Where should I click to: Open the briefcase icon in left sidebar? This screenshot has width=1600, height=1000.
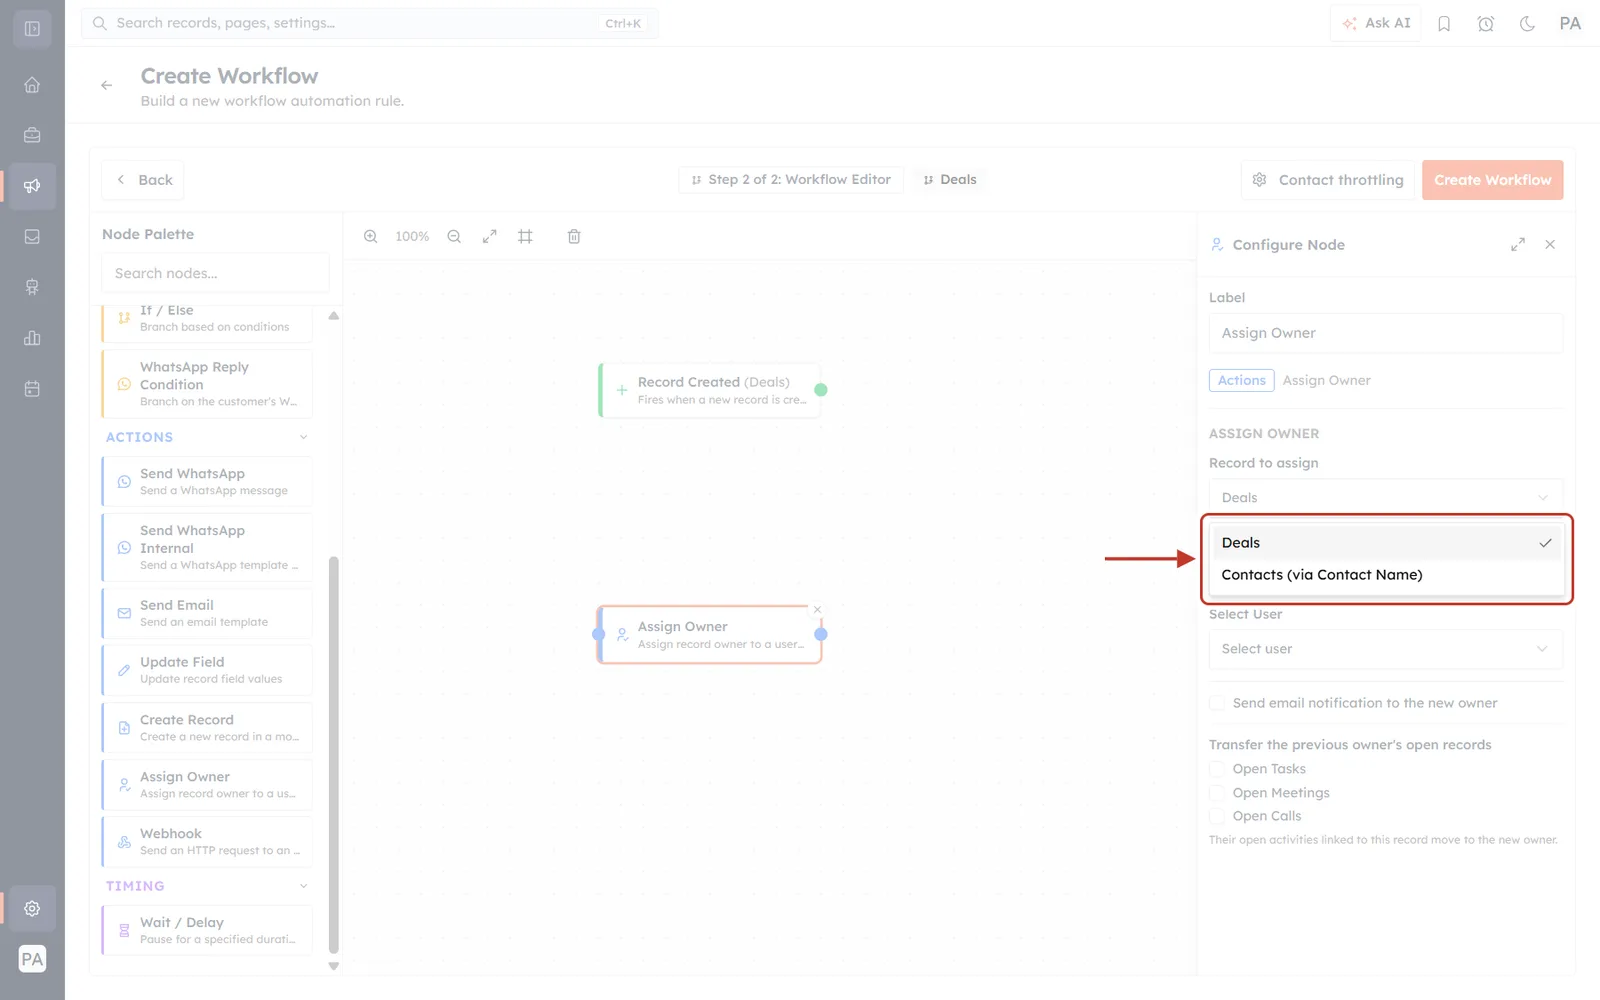[x=32, y=135]
